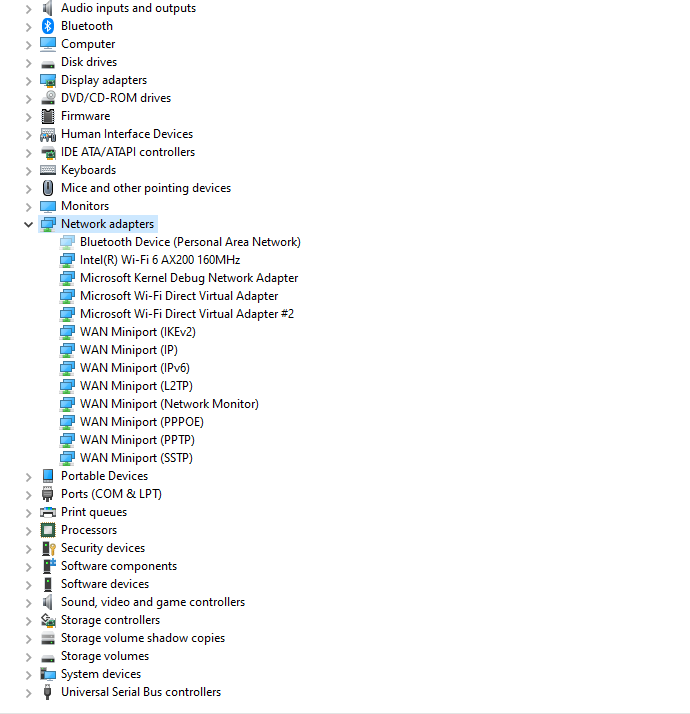This screenshot has height=714, width=690.
Task: Select the Human Interface Devices label
Action: click(x=127, y=134)
